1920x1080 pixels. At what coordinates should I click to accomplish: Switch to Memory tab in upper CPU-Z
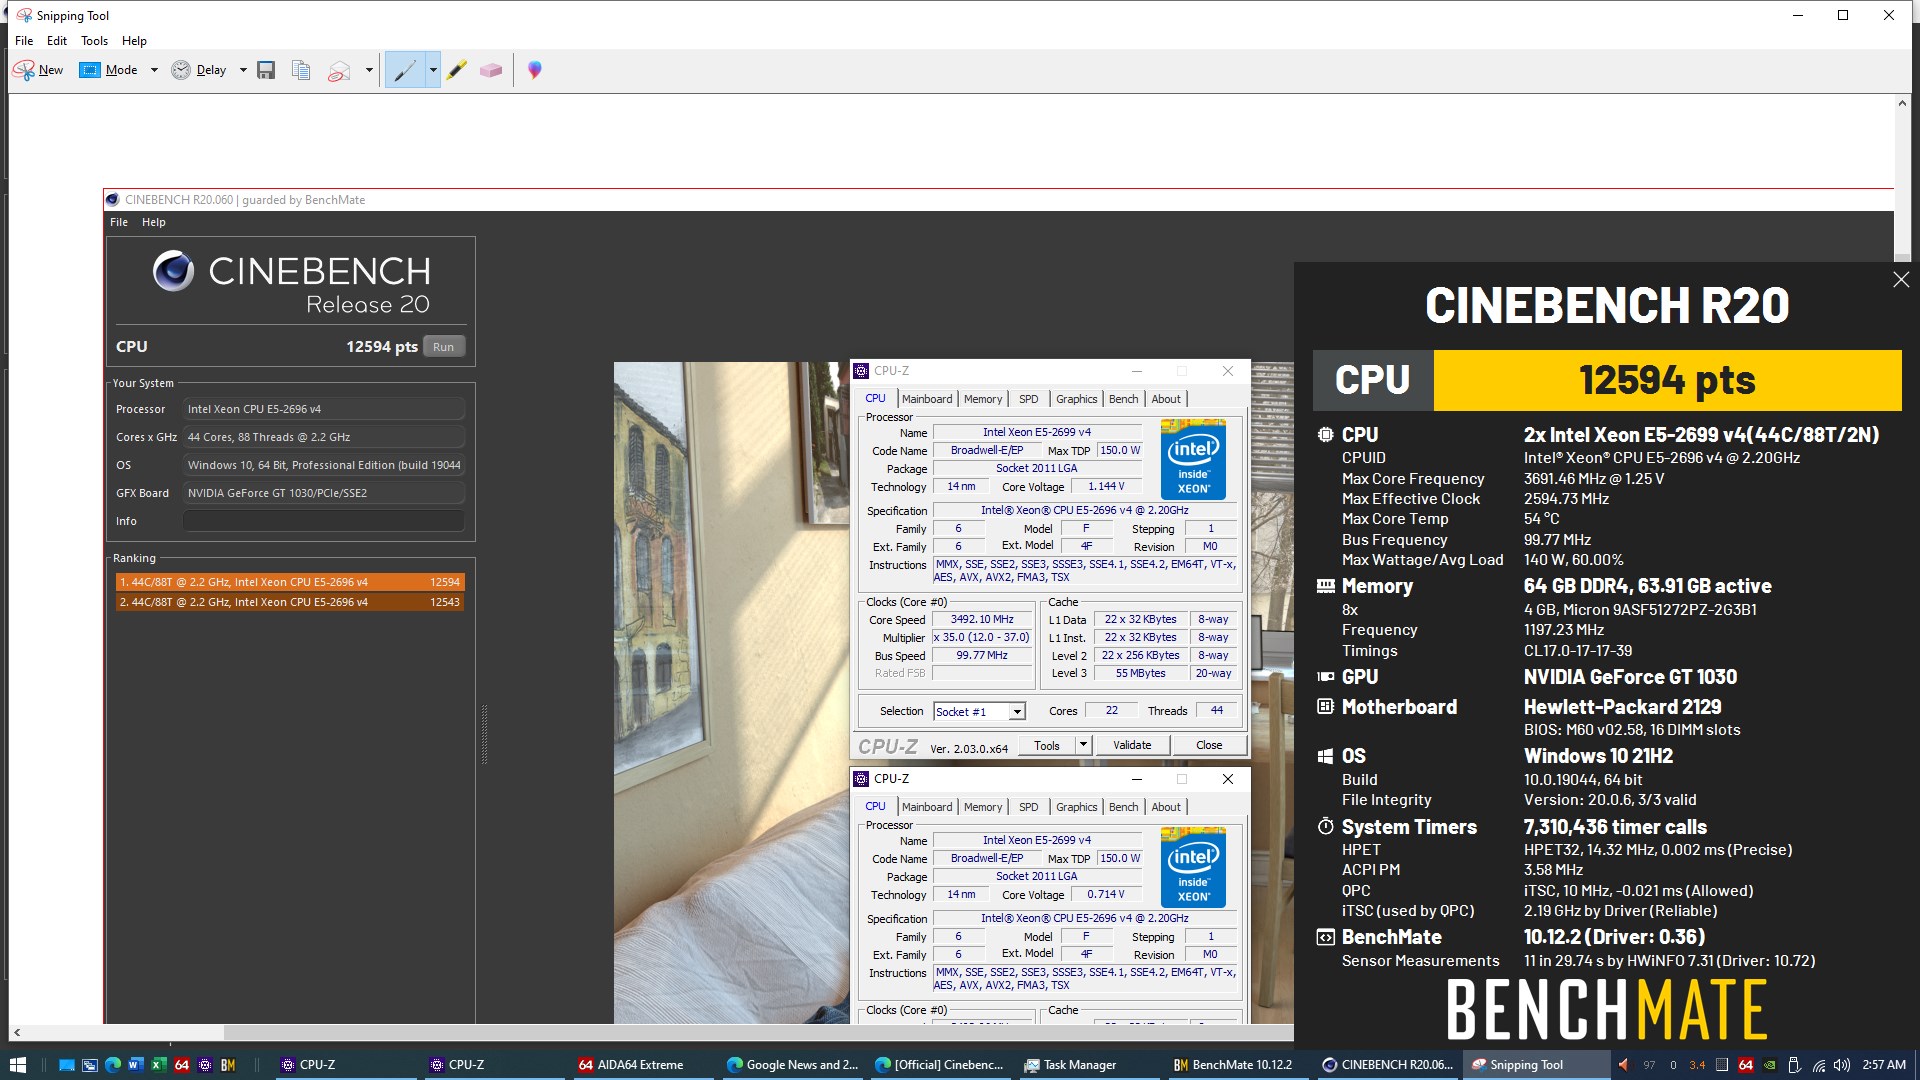(983, 399)
